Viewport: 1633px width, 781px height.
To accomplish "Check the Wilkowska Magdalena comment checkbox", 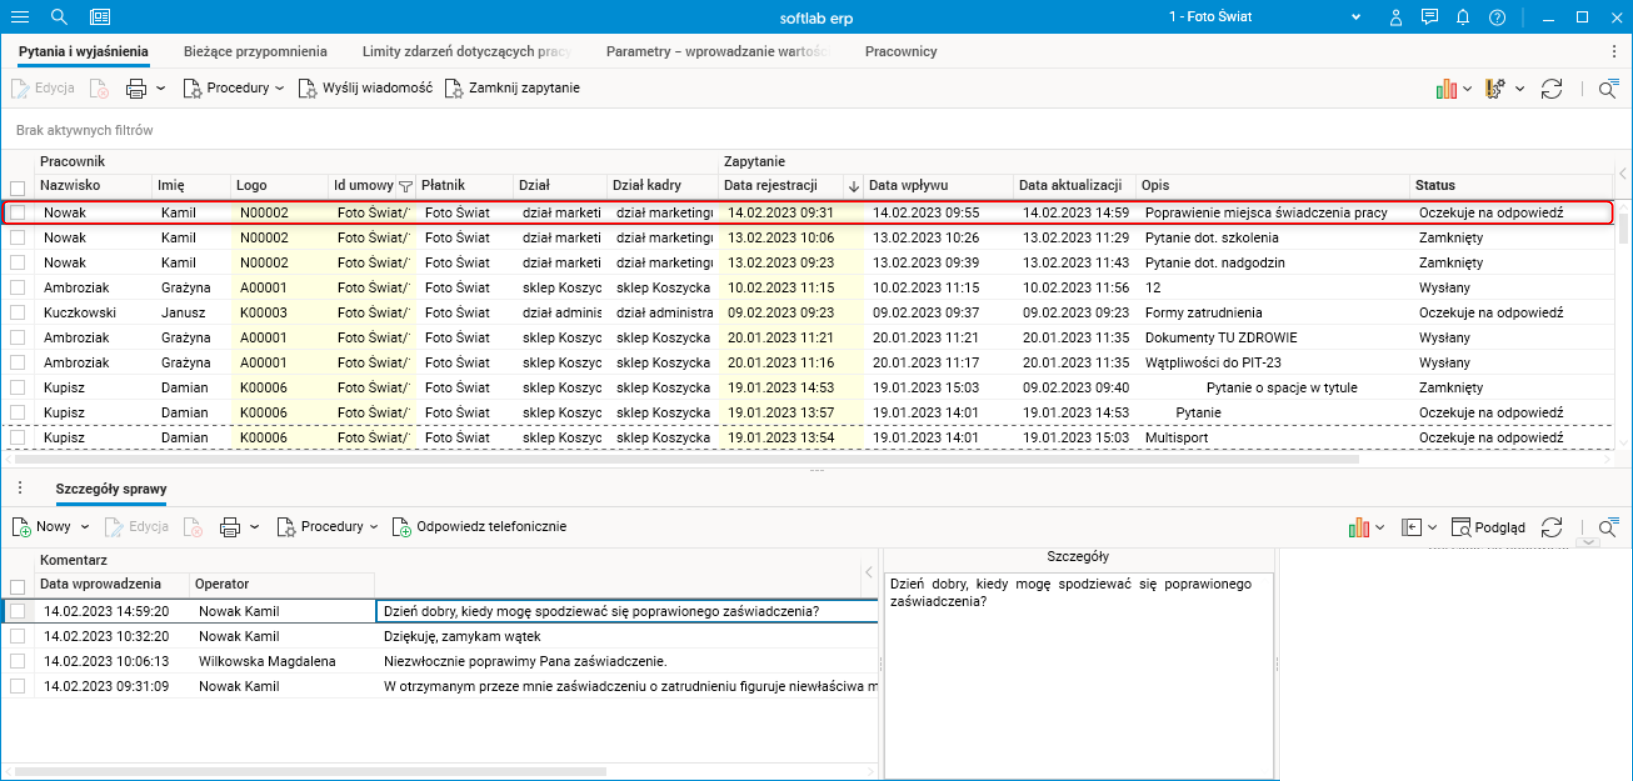I will click(18, 661).
